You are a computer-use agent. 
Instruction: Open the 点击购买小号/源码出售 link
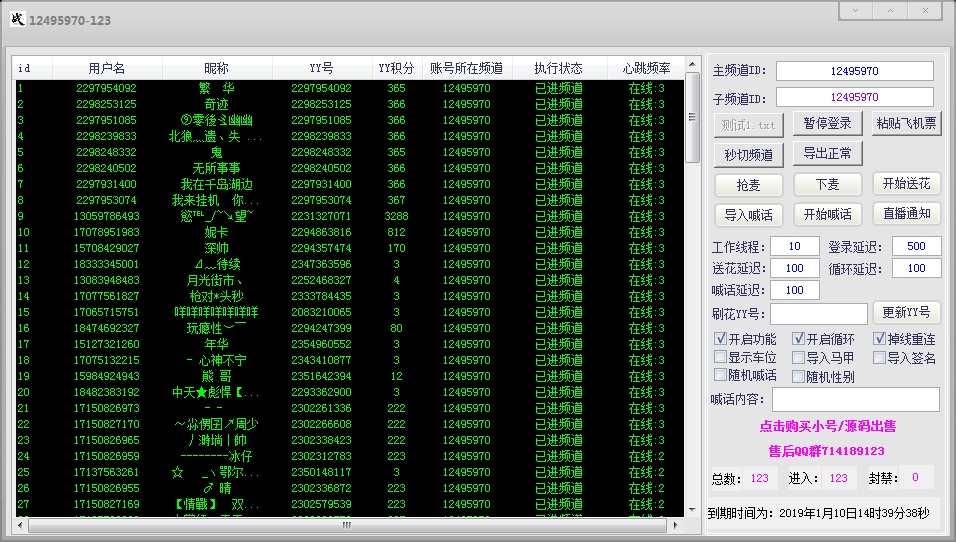(x=827, y=426)
